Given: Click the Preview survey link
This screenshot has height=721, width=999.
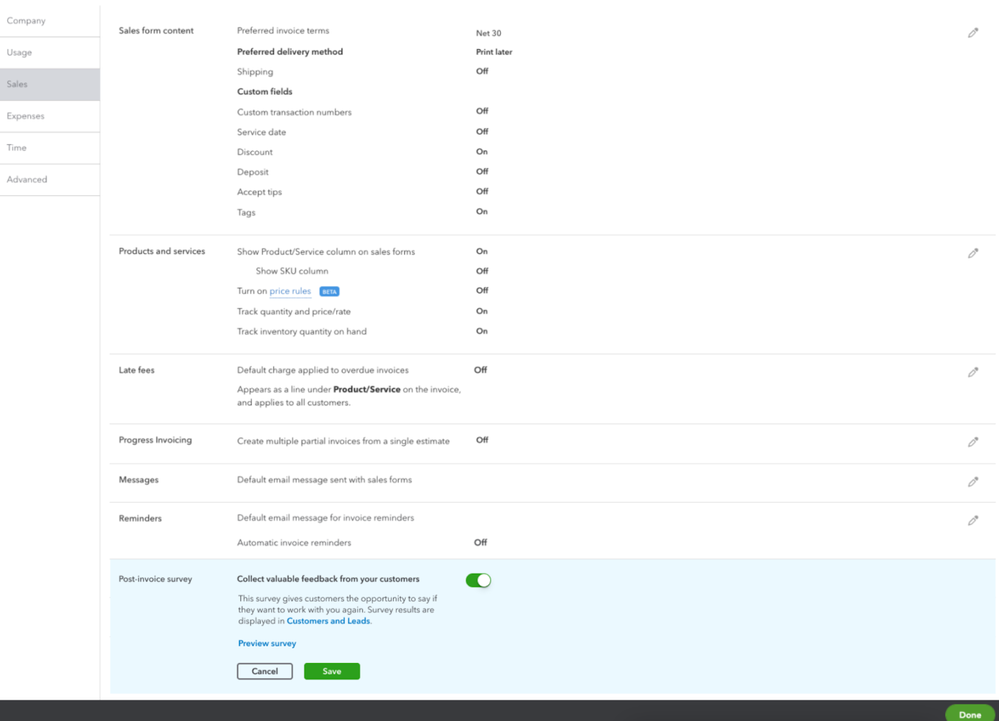Looking at the screenshot, I should coord(267,643).
